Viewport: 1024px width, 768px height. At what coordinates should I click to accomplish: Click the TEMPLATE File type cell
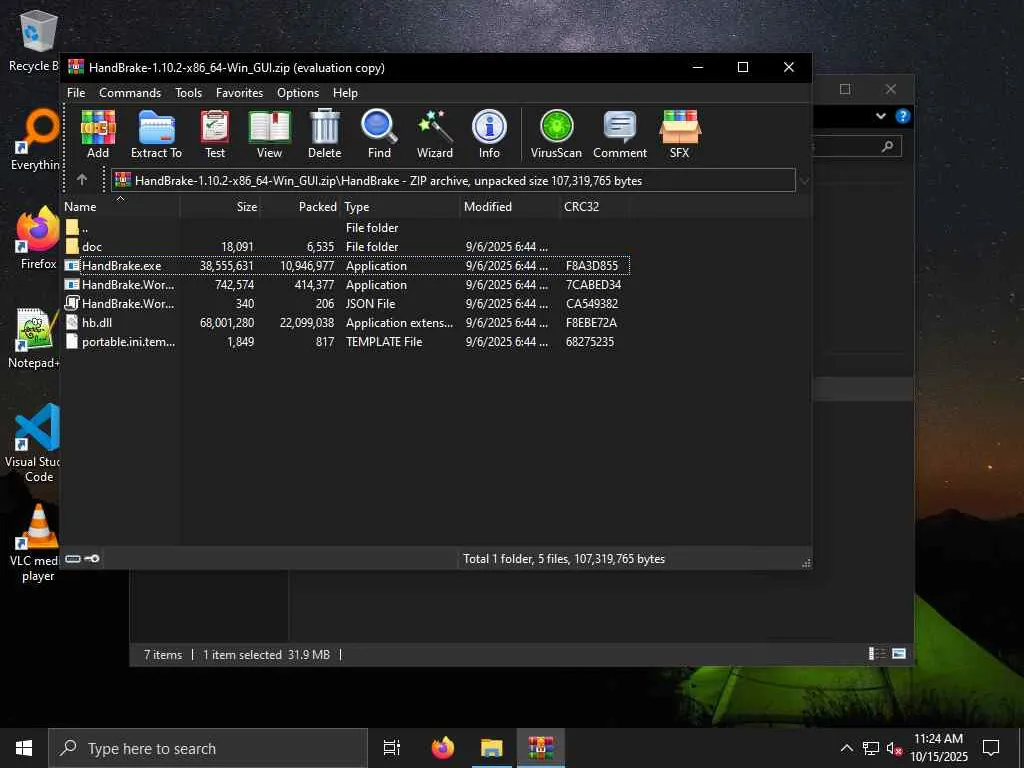[384, 342]
